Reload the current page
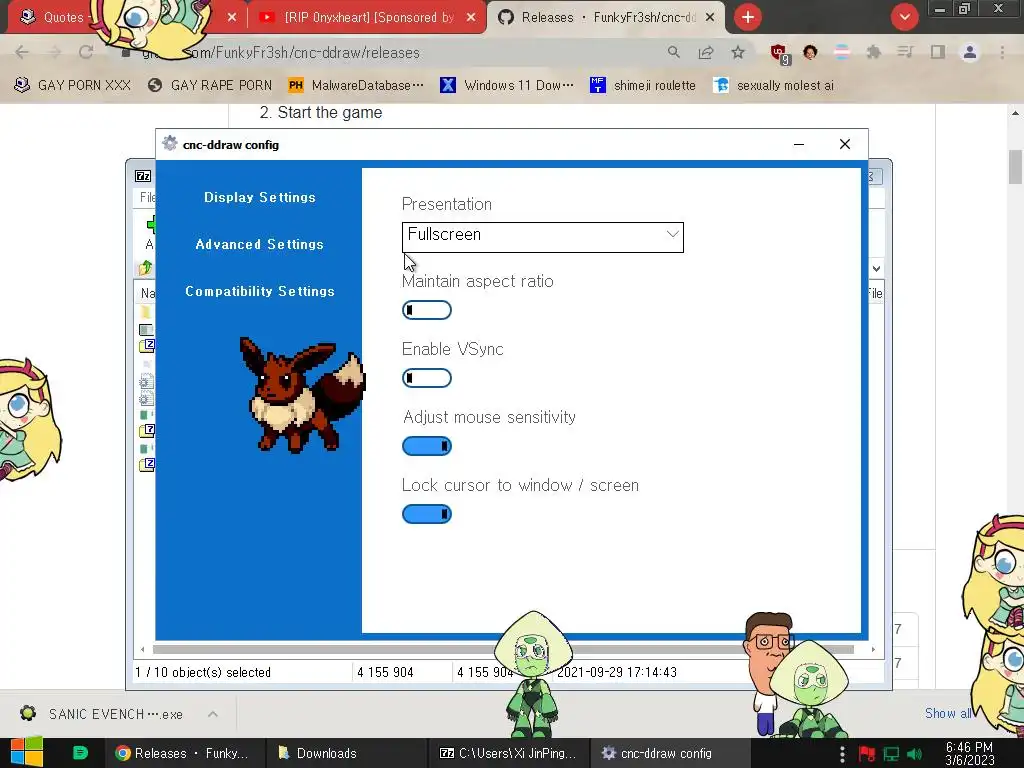Image resolution: width=1024 pixels, height=768 pixels. click(x=86, y=53)
